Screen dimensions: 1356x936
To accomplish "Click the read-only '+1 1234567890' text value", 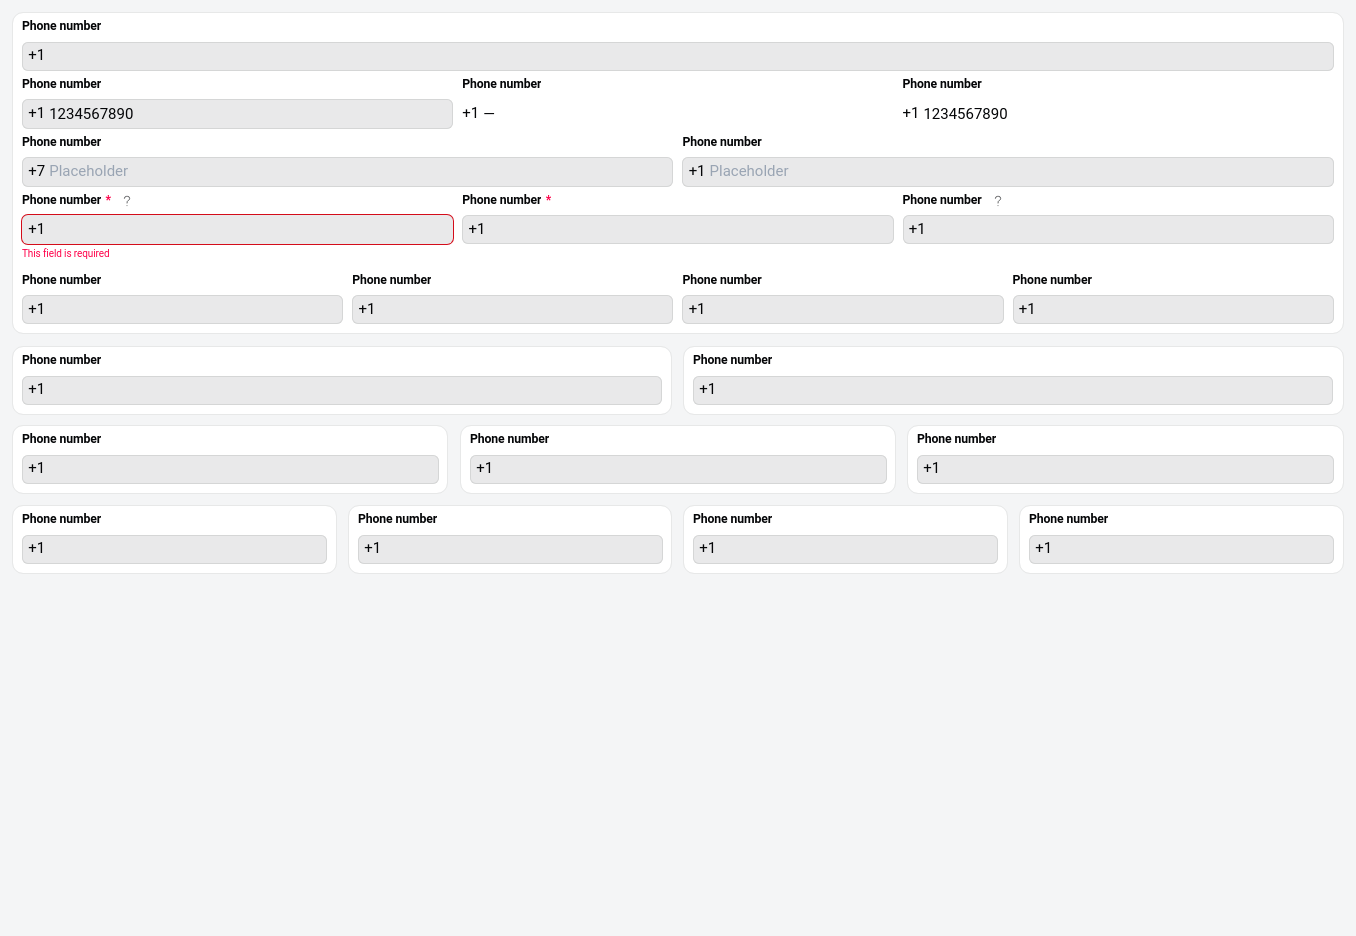I will click(x=954, y=114).
